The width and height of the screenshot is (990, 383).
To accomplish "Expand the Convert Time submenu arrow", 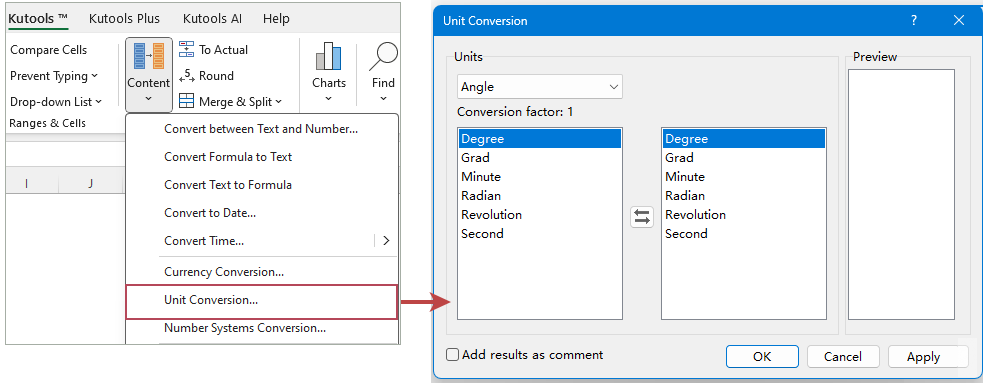I will pos(386,240).
